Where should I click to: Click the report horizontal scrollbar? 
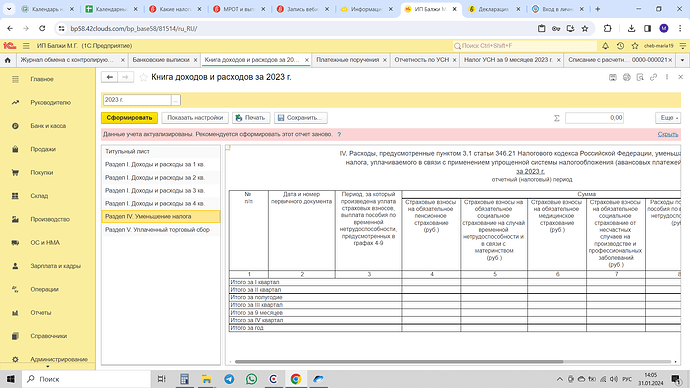[399, 362]
